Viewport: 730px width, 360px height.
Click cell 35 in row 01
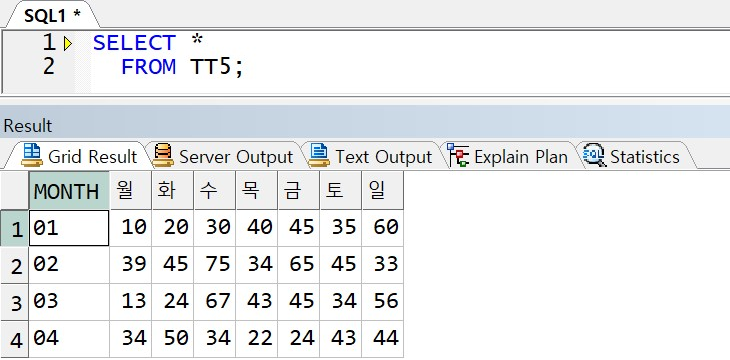tap(340, 228)
